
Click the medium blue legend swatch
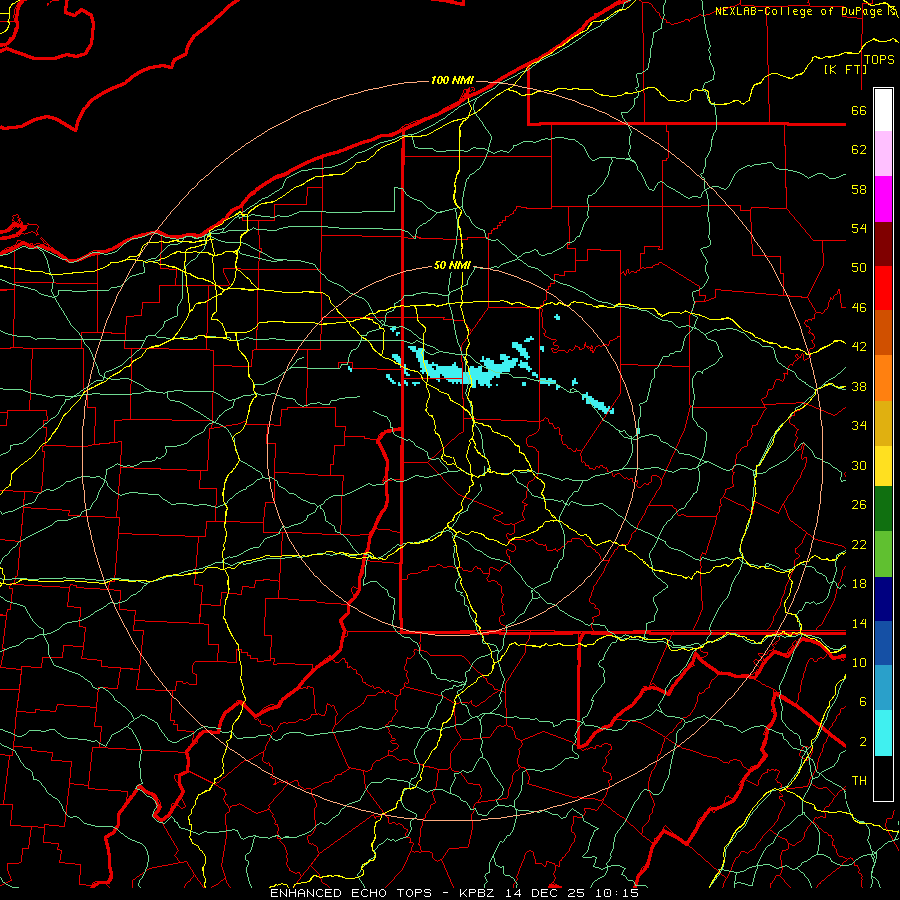tap(883, 643)
